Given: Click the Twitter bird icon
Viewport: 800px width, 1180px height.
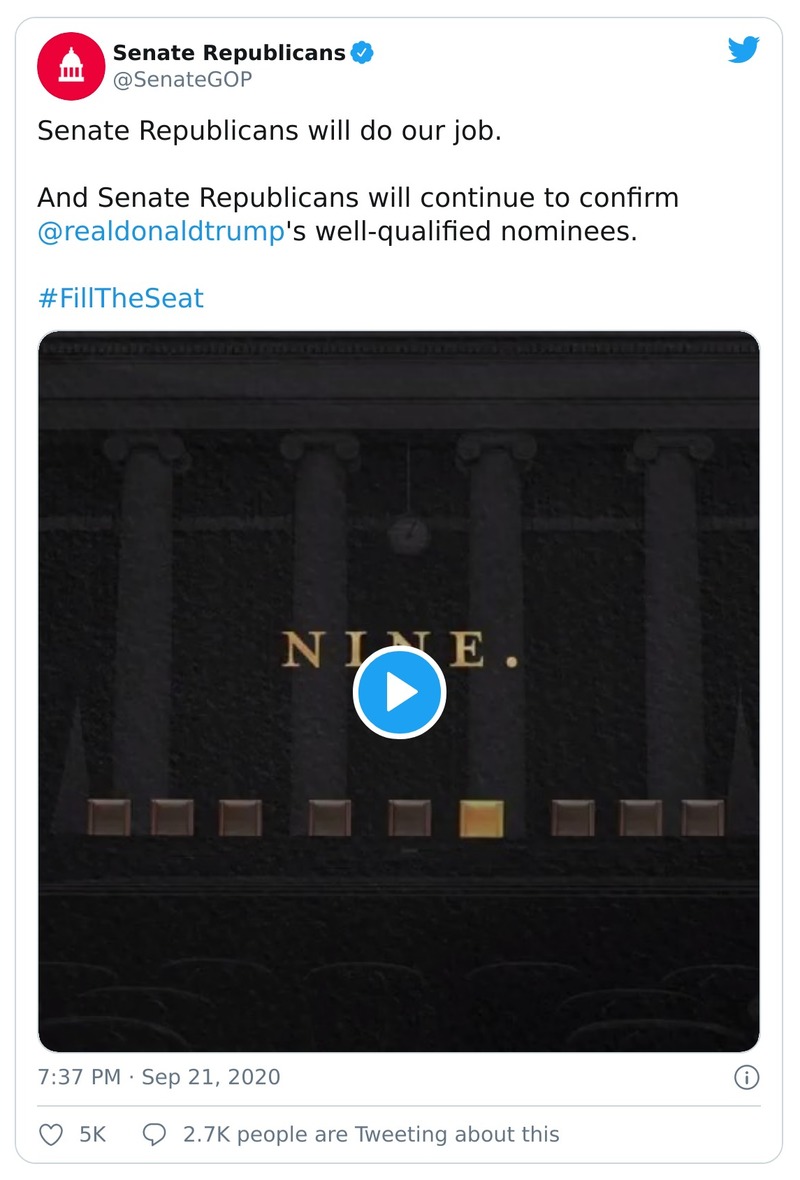Looking at the screenshot, I should 744,49.
